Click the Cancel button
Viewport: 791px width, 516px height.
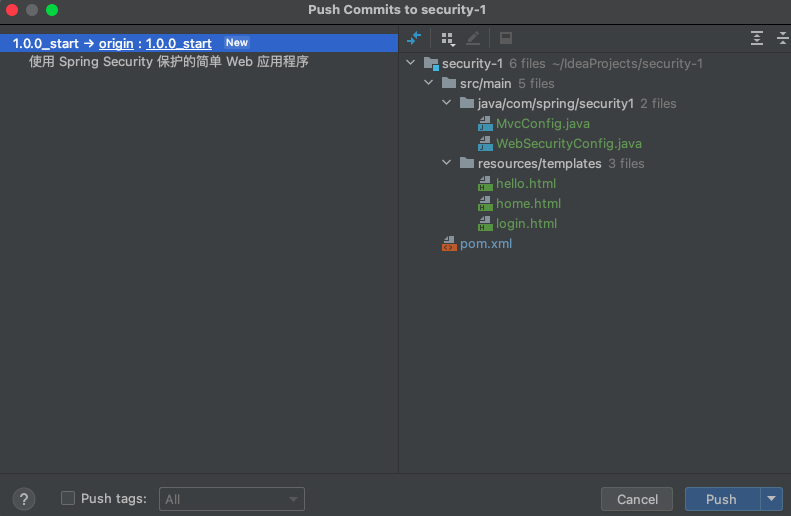[x=637, y=499]
